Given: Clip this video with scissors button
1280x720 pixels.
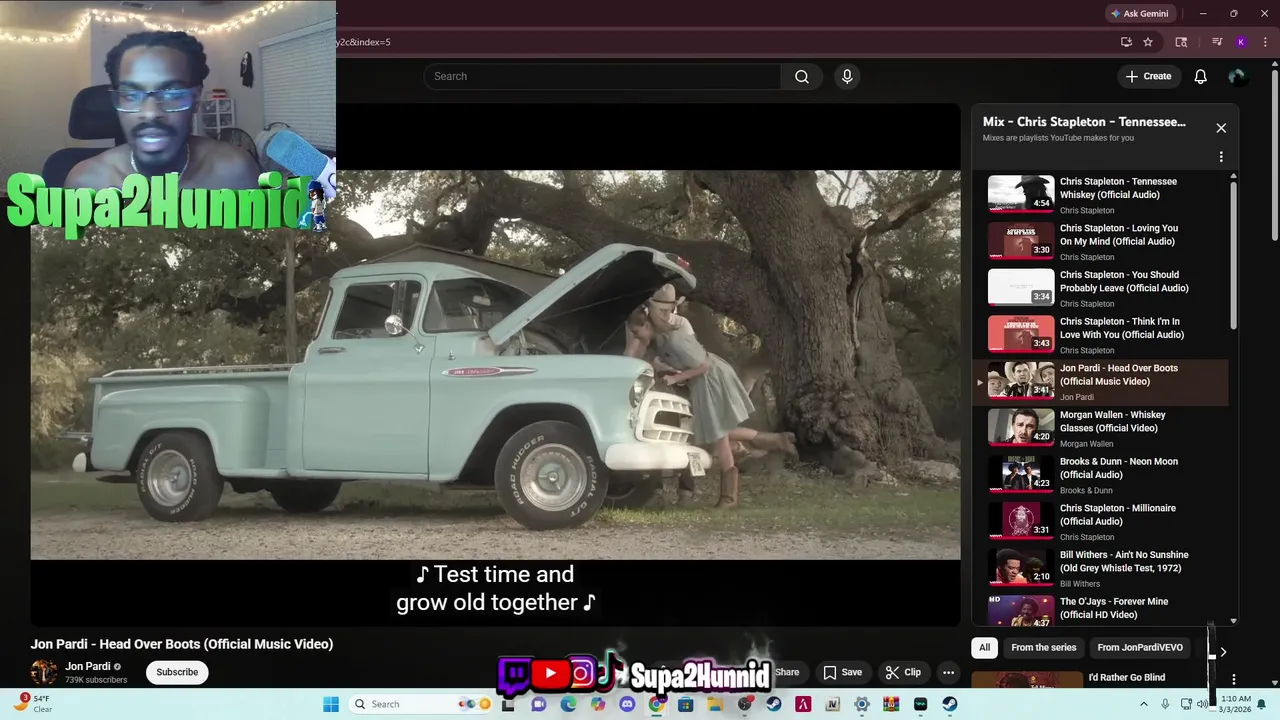Looking at the screenshot, I should (x=903, y=672).
